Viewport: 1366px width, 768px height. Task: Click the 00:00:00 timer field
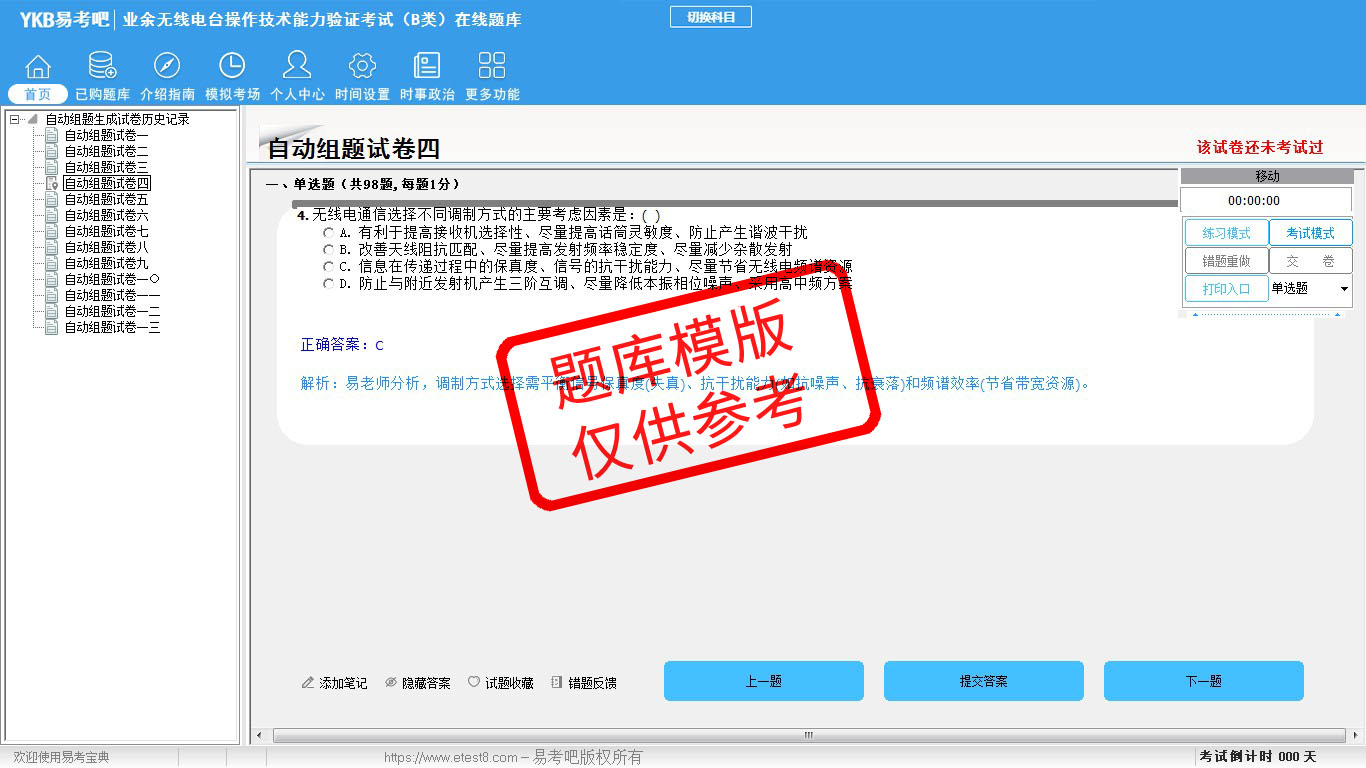pos(1266,201)
